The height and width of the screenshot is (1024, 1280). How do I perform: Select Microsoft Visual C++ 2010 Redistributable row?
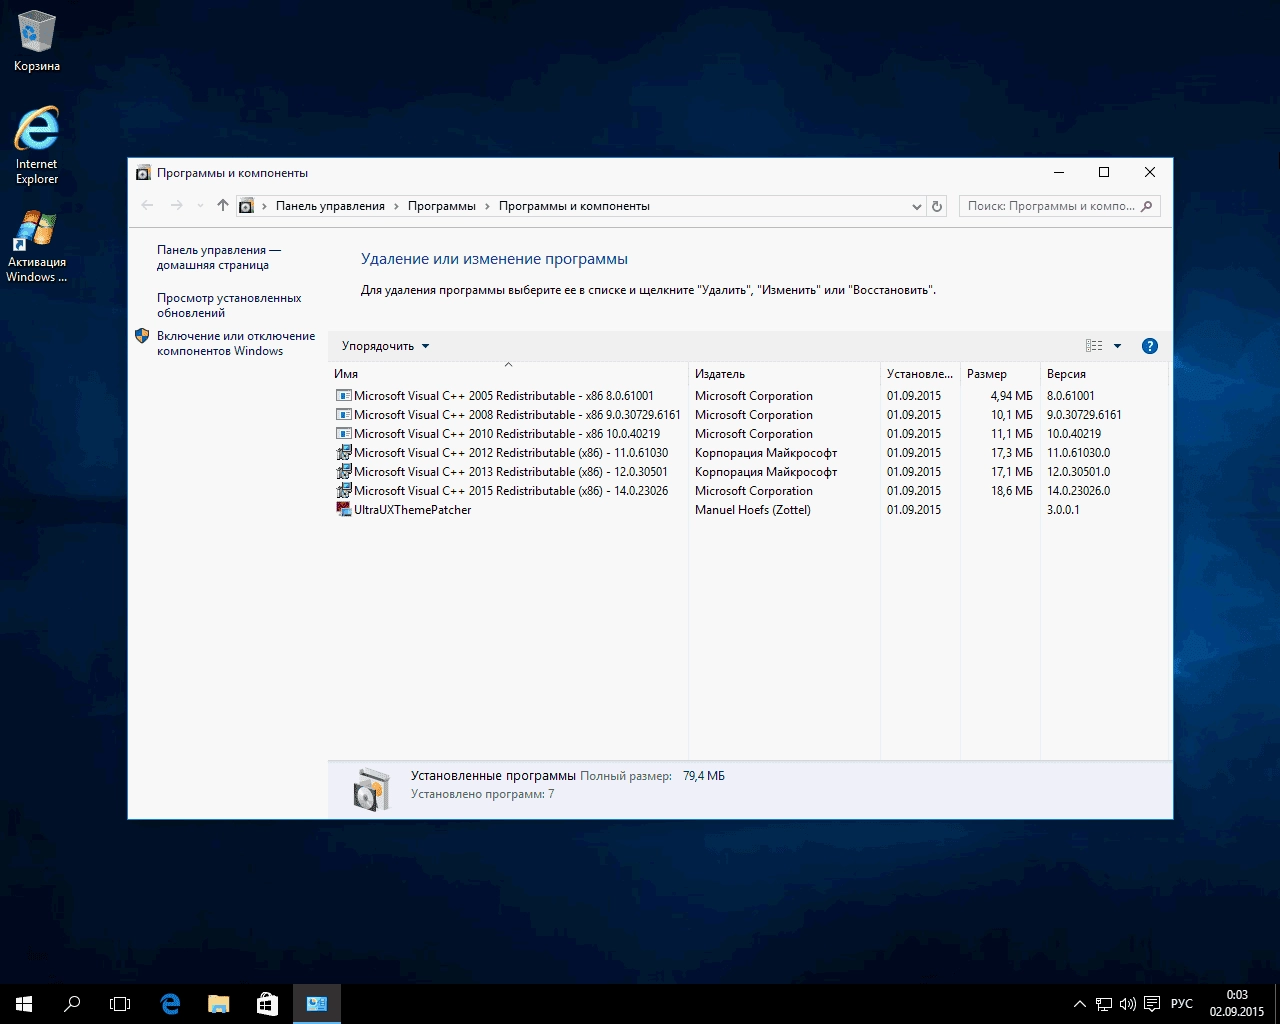(x=748, y=434)
